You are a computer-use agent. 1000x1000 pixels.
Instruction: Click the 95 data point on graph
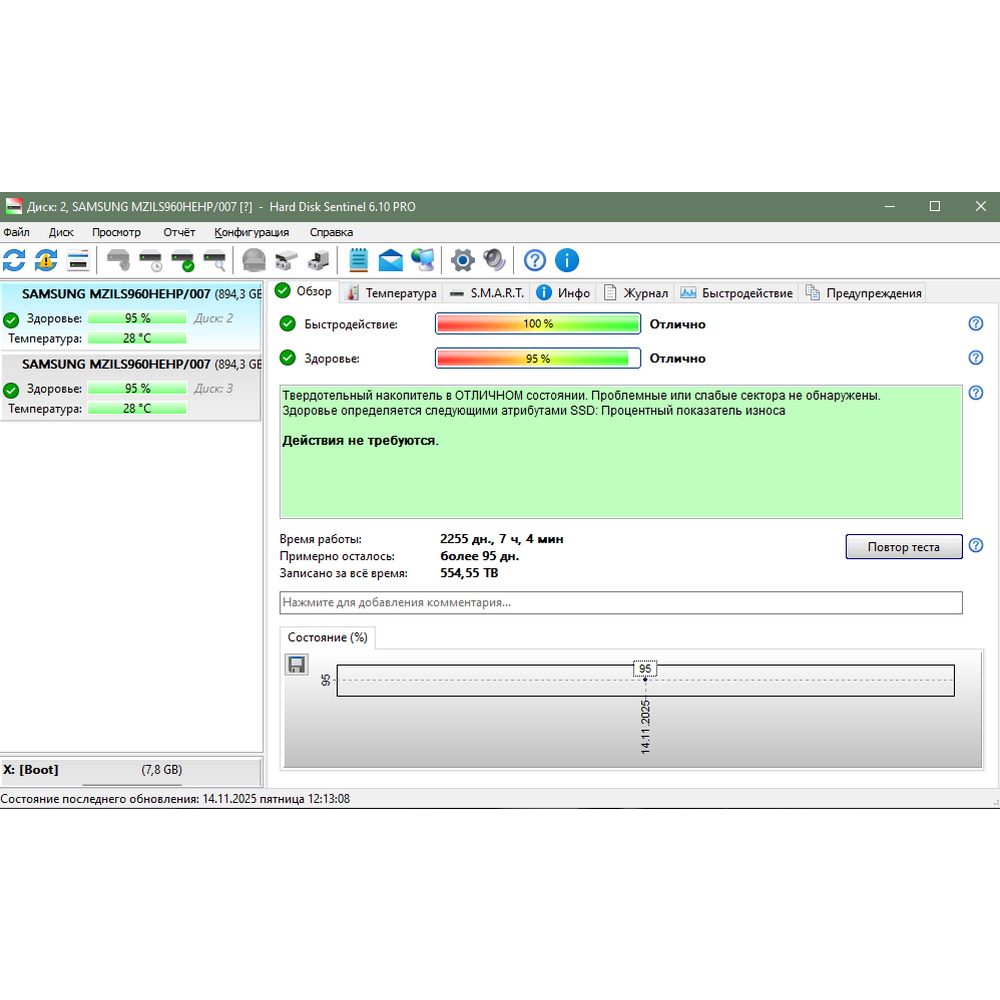(x=645, y=680)
